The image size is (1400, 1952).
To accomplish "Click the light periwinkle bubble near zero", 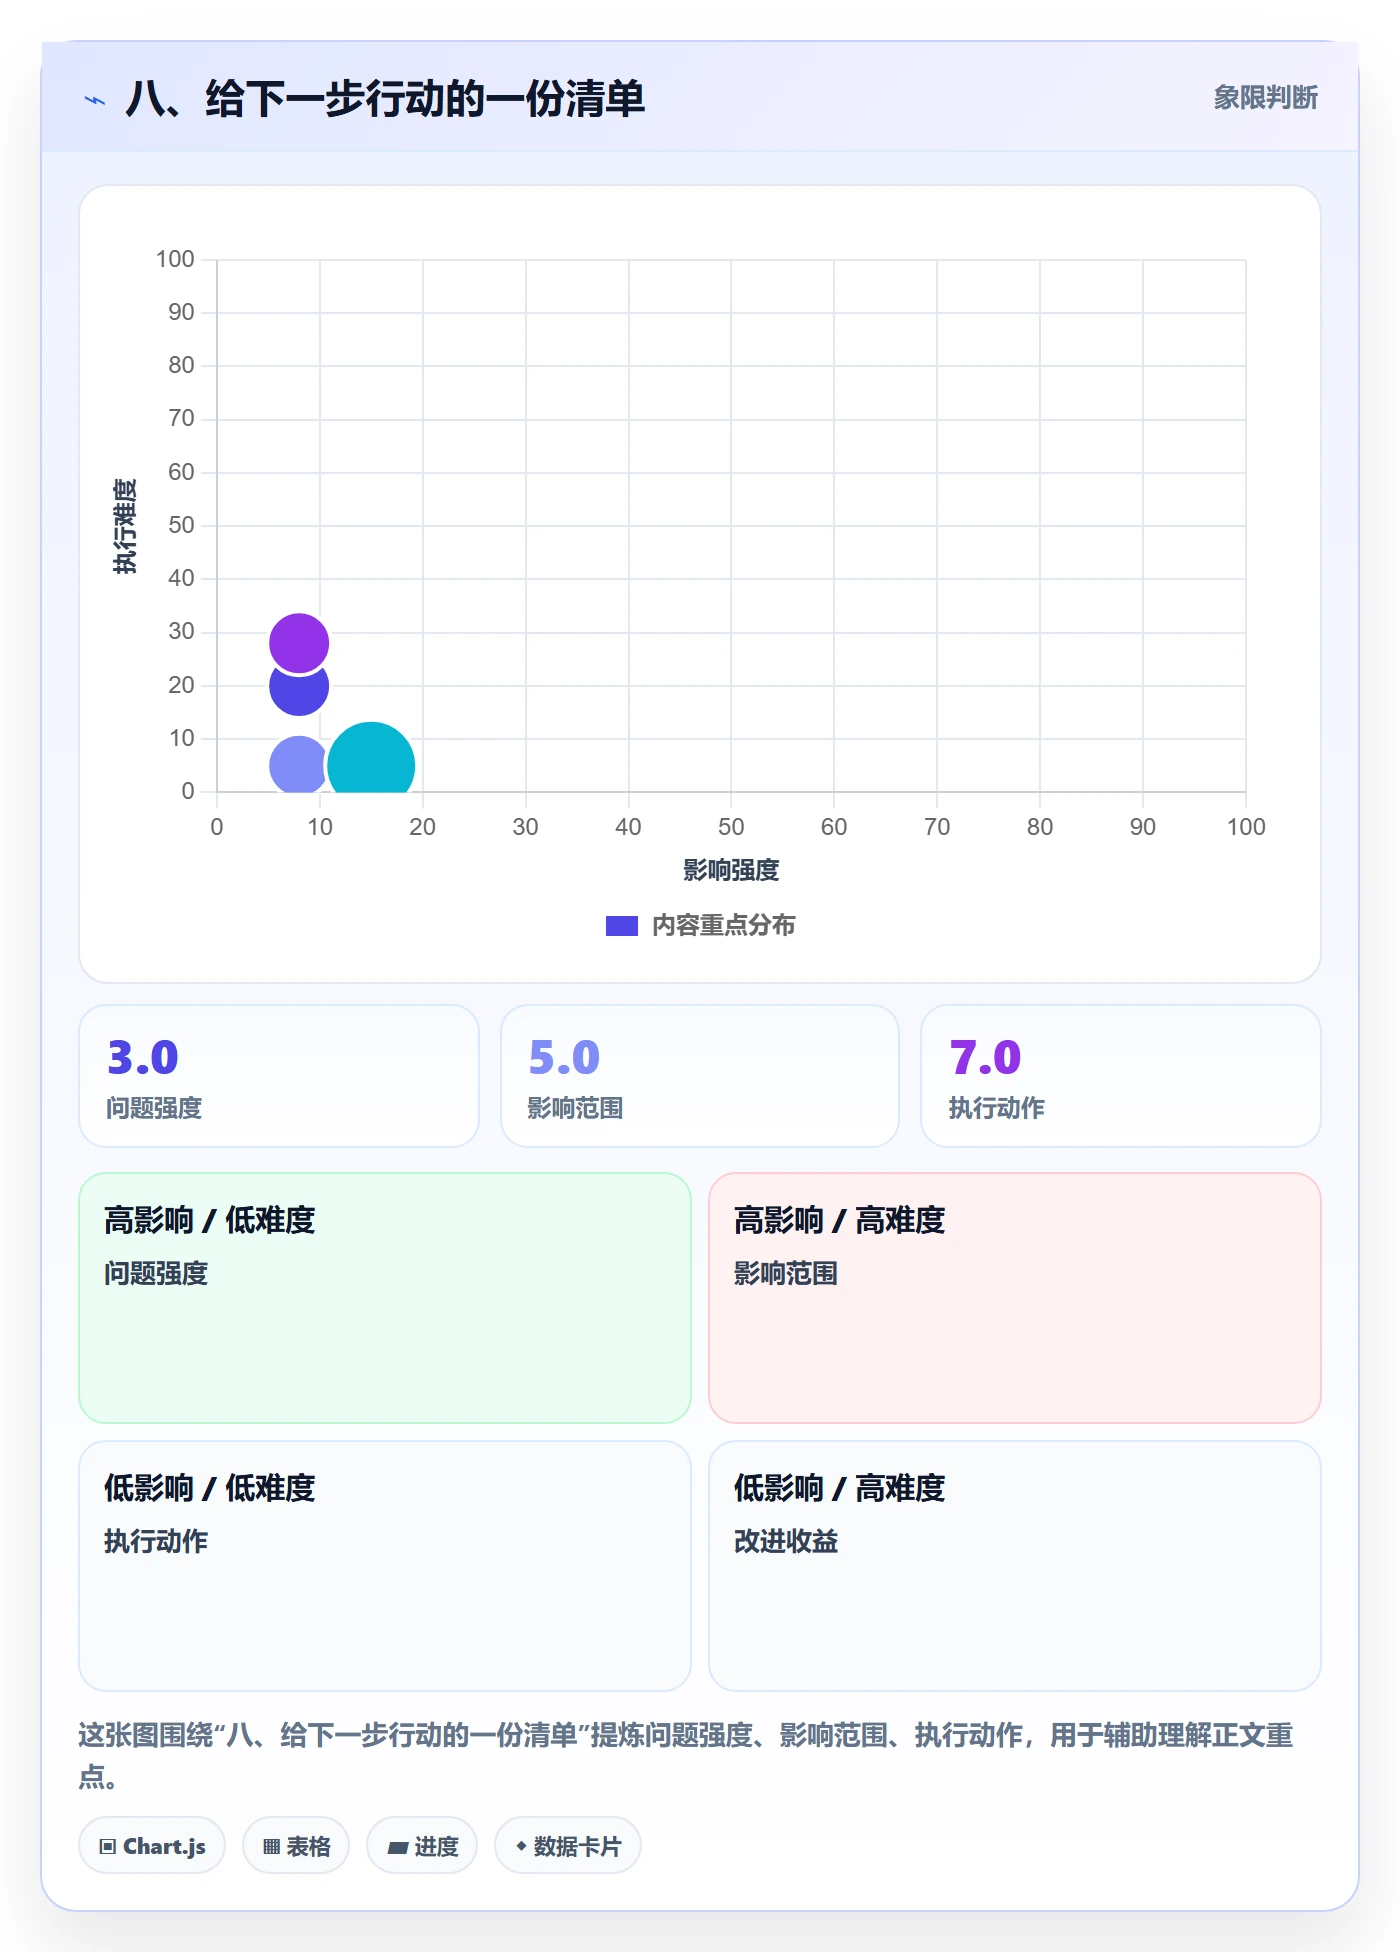I will [x=298, y=765].
